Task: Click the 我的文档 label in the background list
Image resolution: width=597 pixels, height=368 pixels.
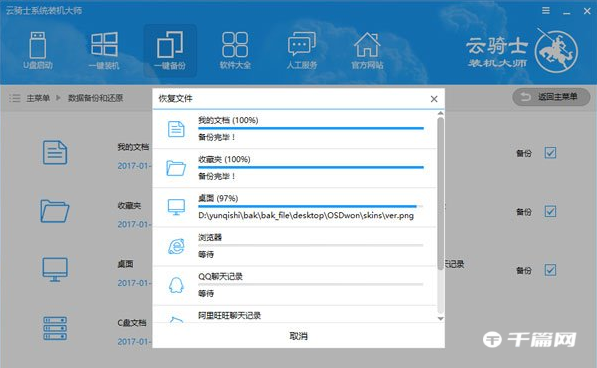Action: (133, 147)
